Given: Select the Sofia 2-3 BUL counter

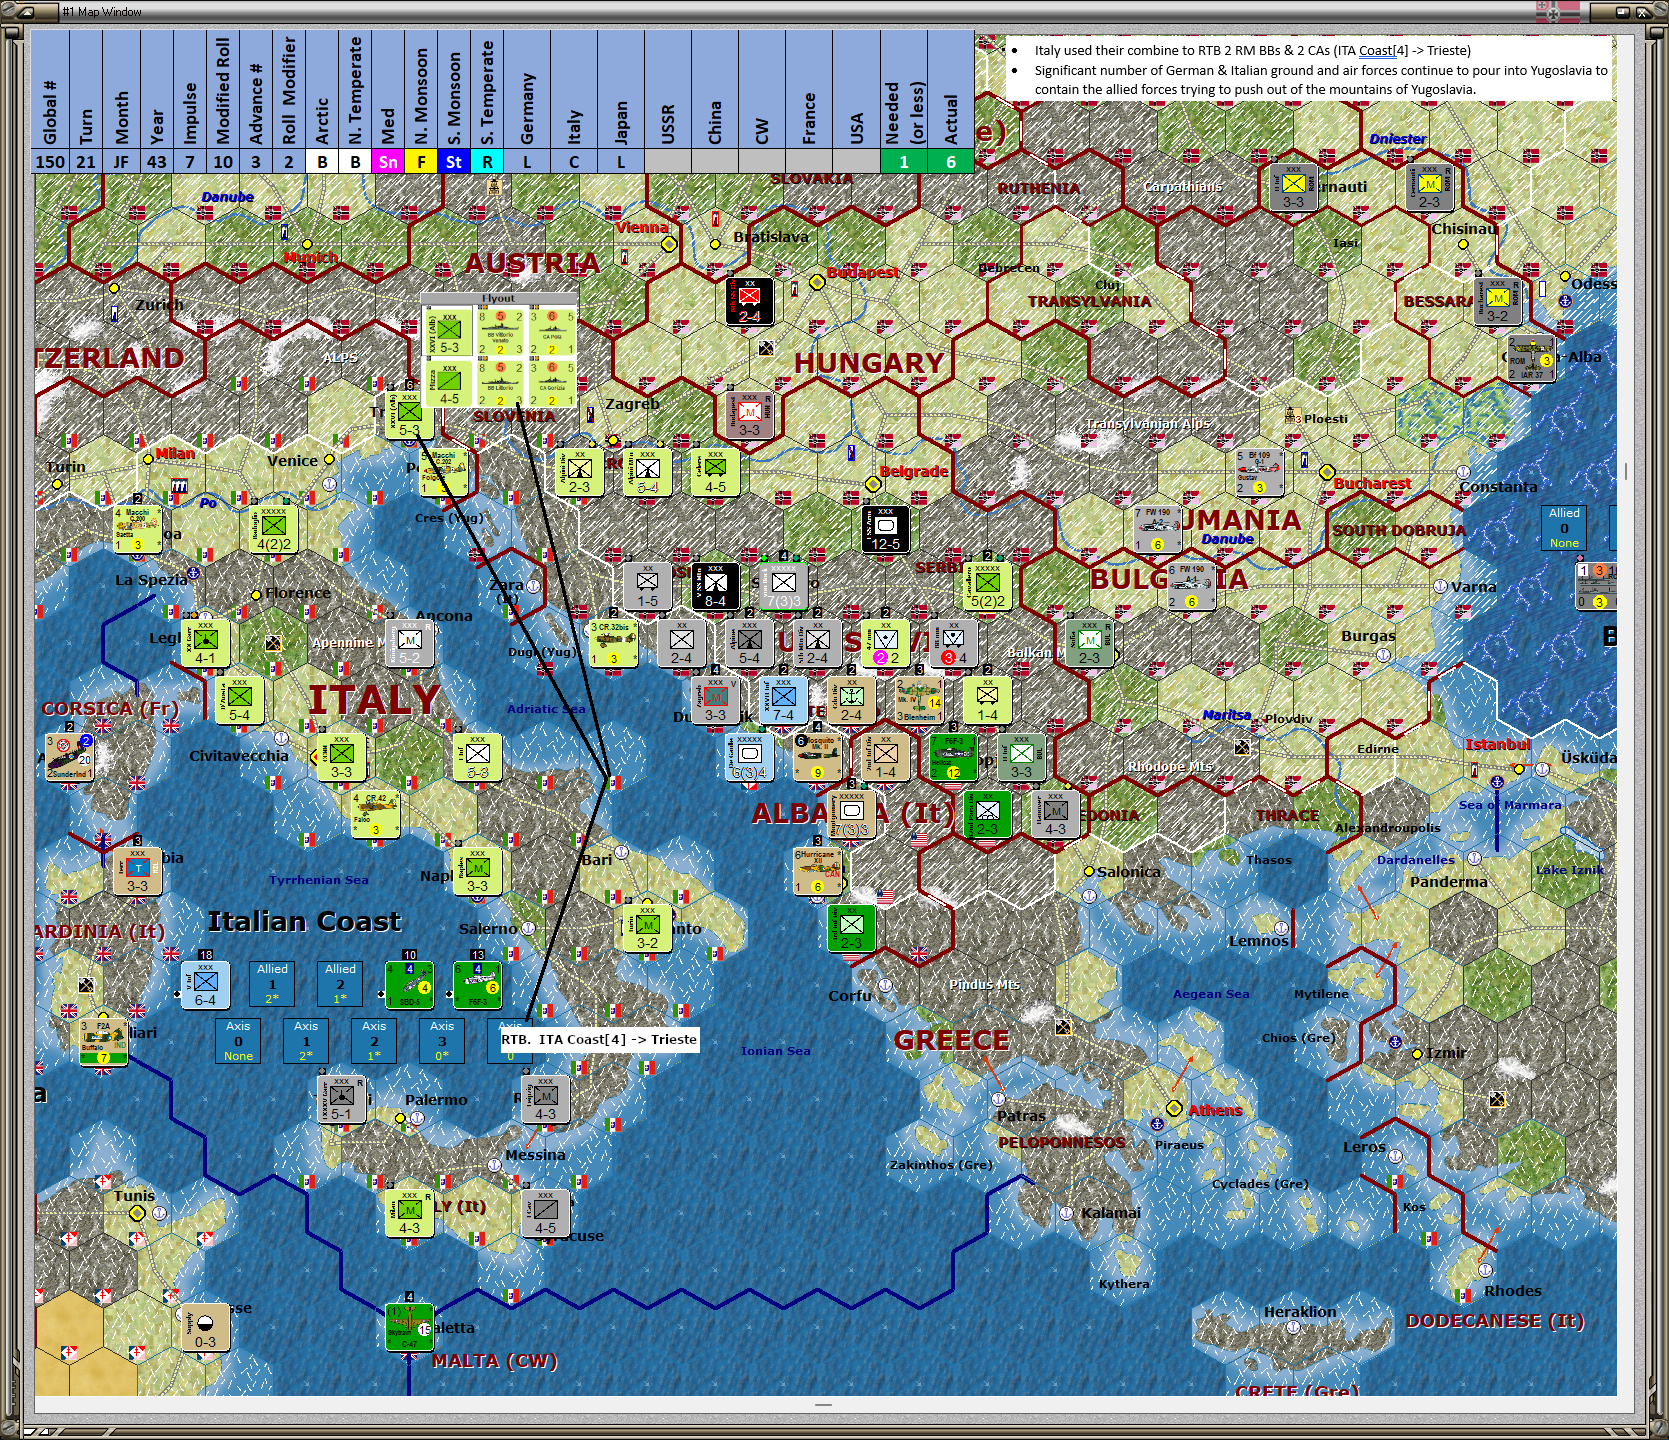Looking at the screenshot, I should click(1089, 643).
